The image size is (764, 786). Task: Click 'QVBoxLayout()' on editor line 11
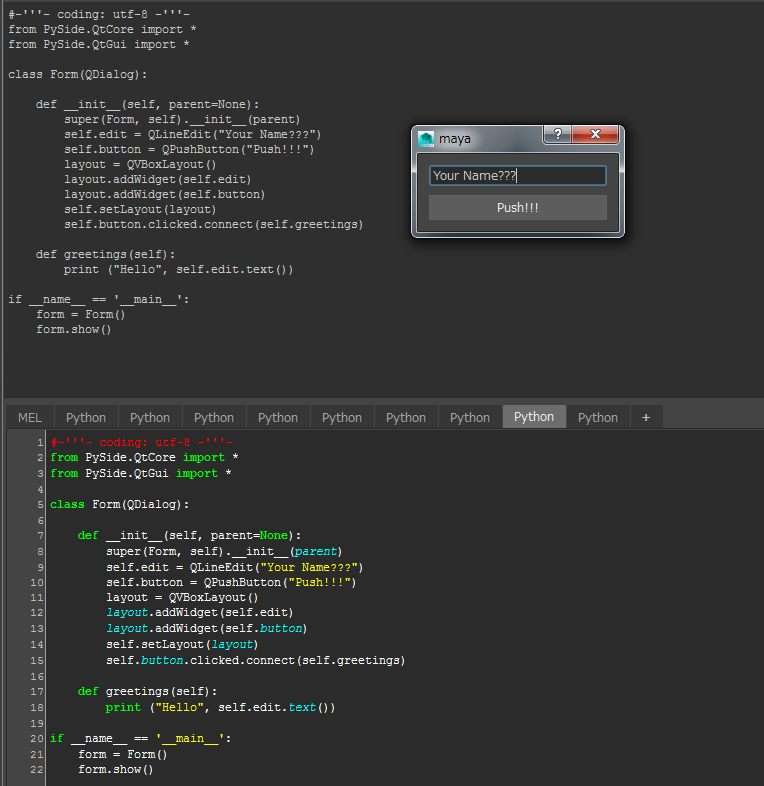tap(213, 598)
